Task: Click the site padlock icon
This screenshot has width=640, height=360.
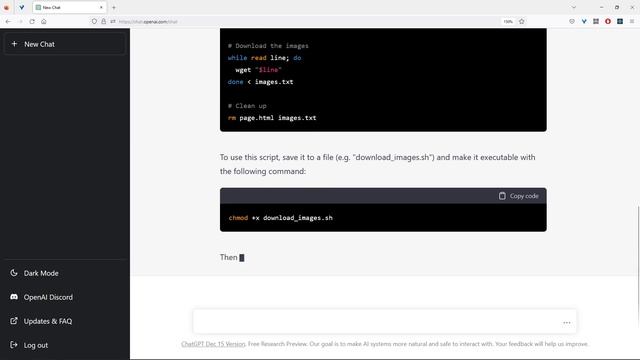Action: (x=104, y=21)
